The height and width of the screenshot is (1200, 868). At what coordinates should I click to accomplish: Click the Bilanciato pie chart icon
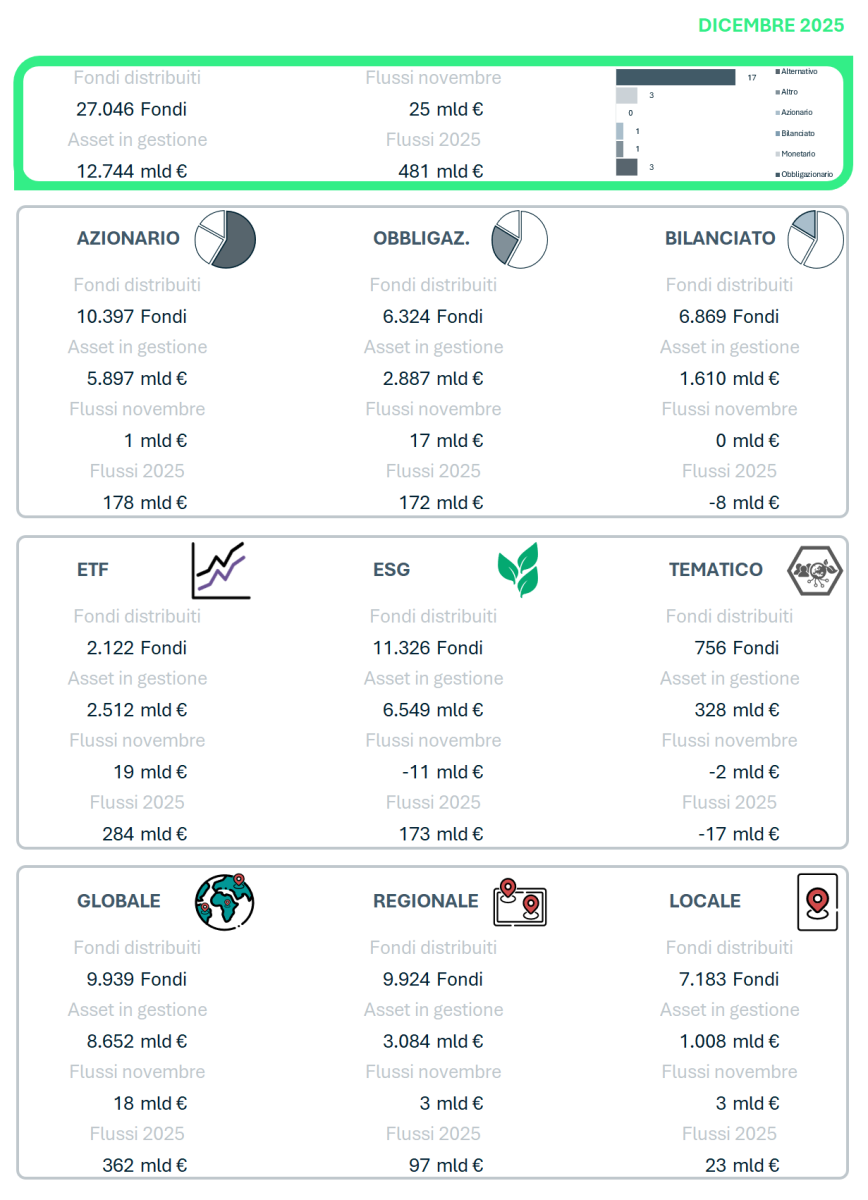816,240
